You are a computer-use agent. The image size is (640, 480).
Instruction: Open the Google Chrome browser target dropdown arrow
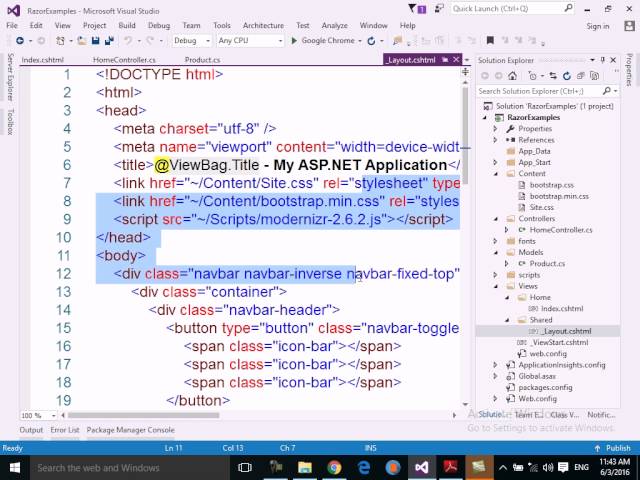point(360,41)
